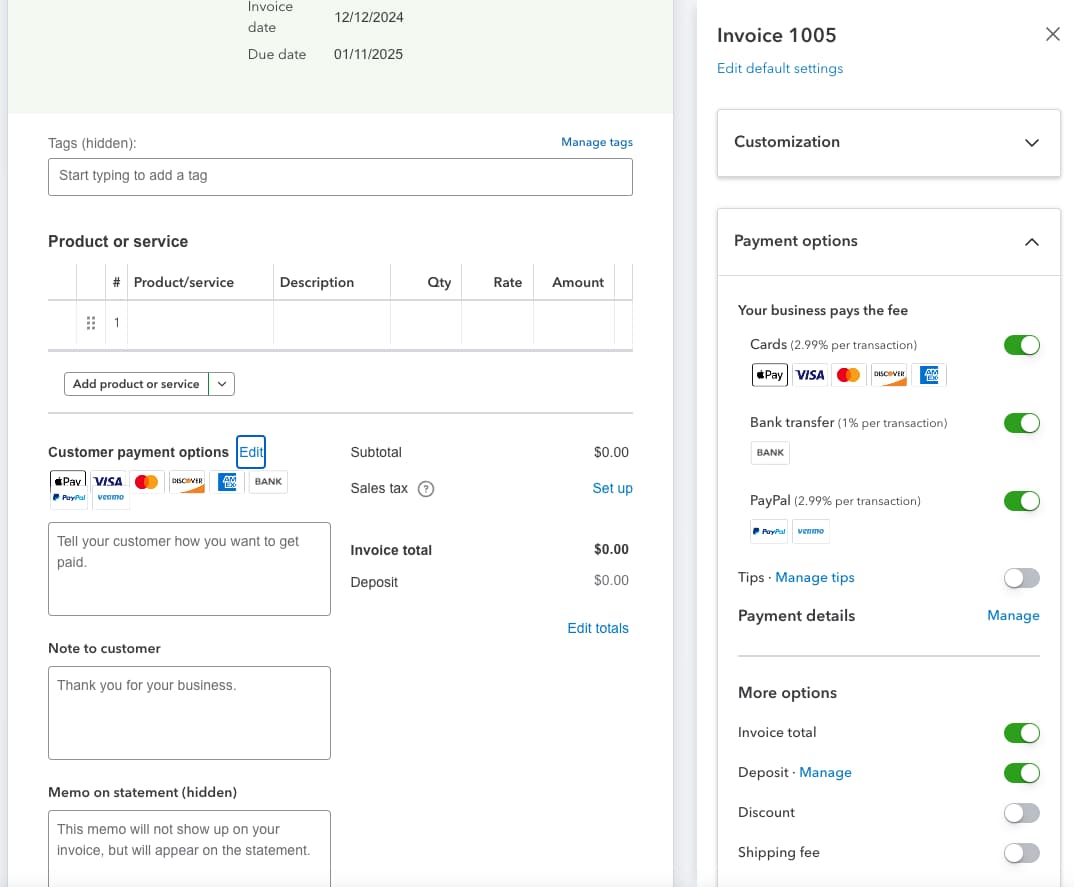Enable the Shipping fee toggle

(1021, 853)
